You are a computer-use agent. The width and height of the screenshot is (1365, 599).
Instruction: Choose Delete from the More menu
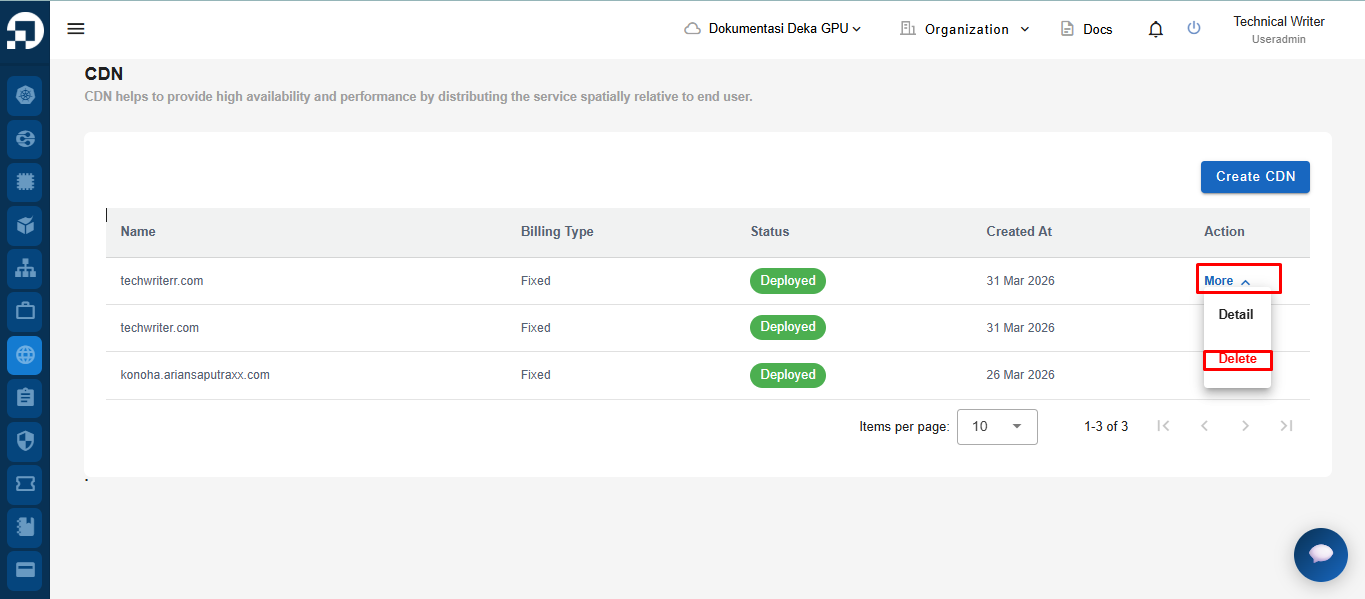click(1237, 359)
